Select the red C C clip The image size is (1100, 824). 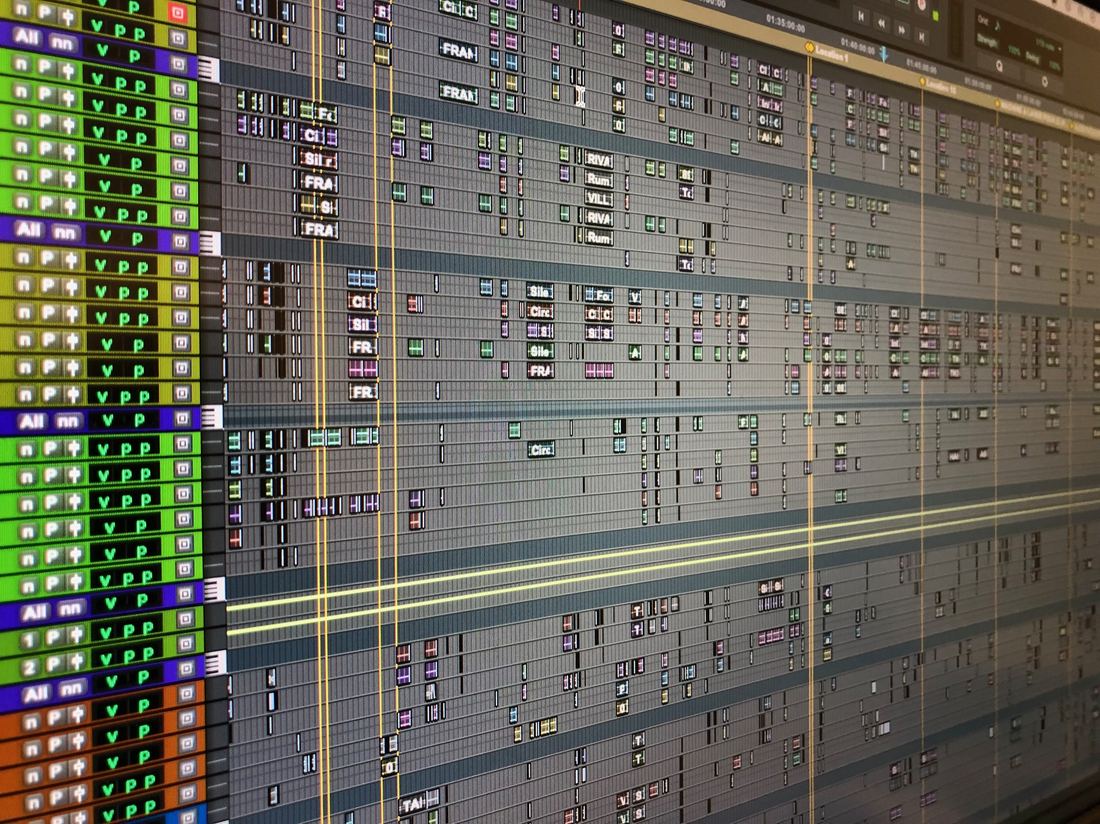[x=598, y=313]
